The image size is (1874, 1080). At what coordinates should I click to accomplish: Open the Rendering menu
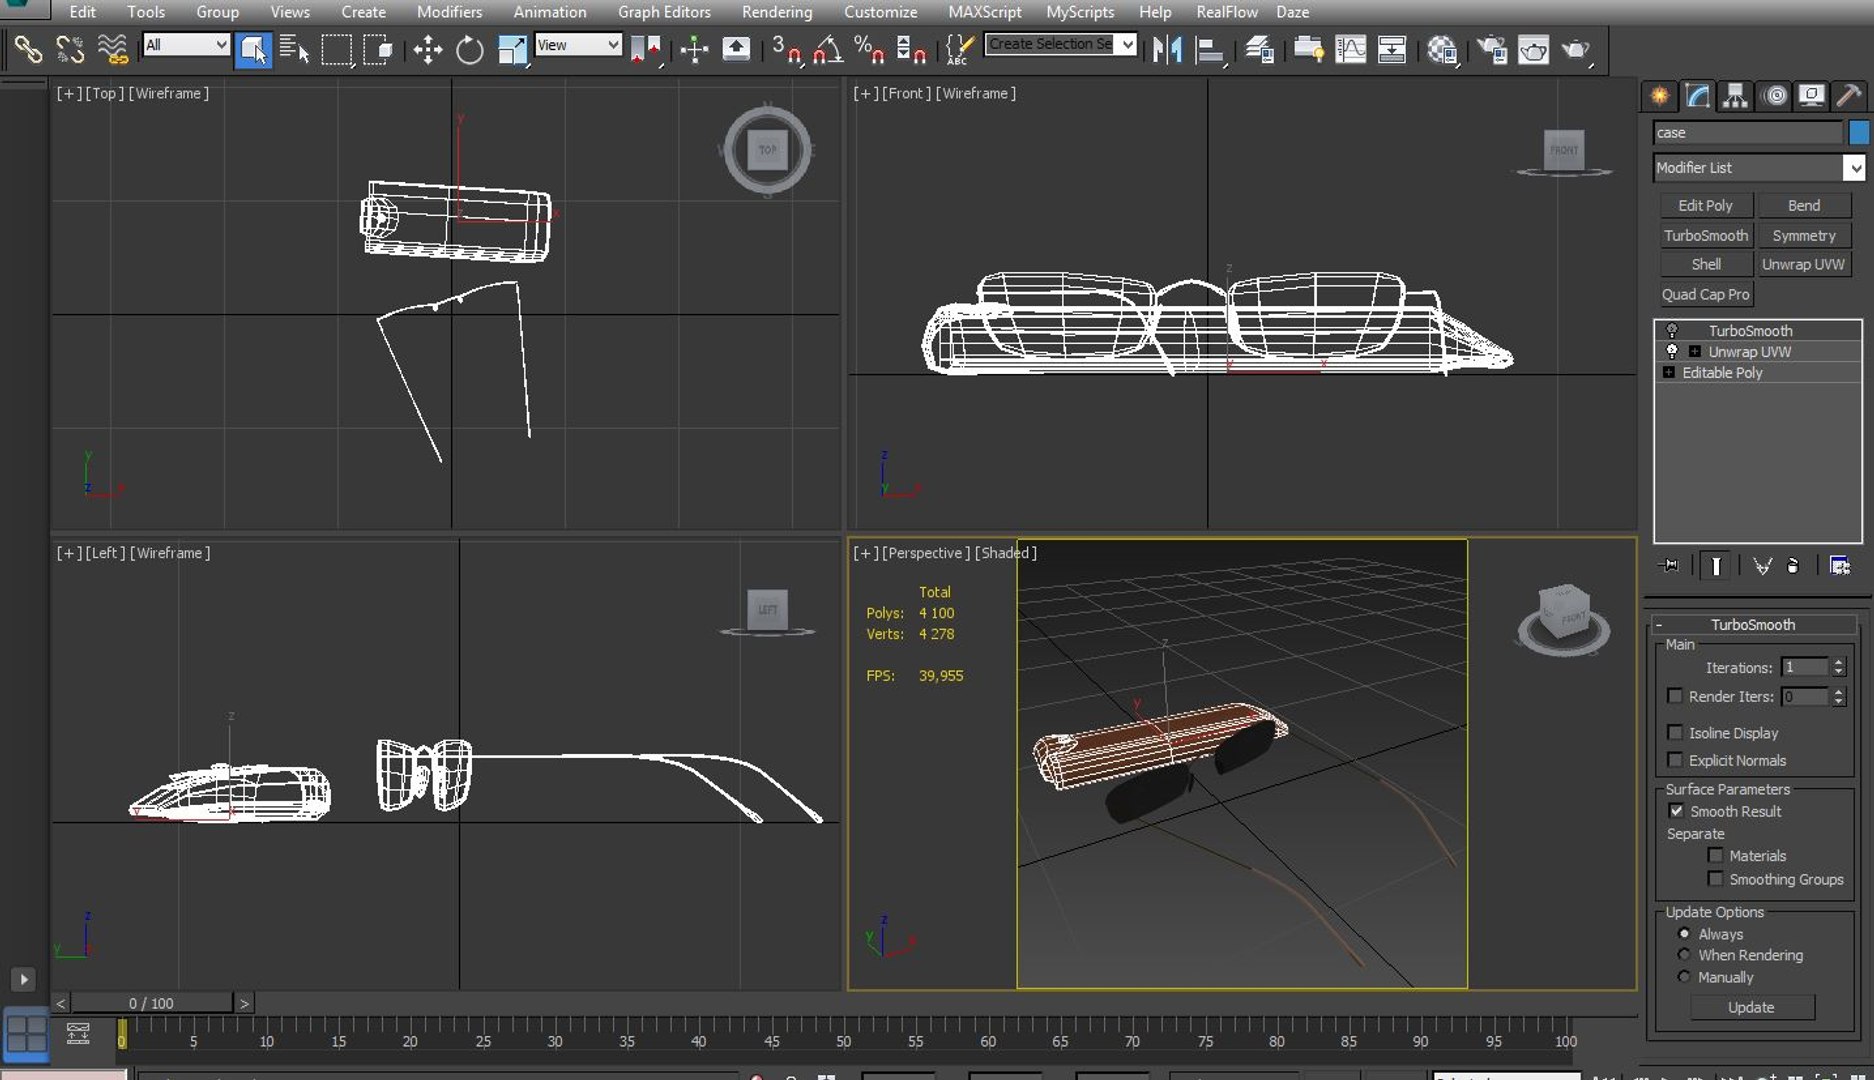pyautogui.click(x=777, y=12)
